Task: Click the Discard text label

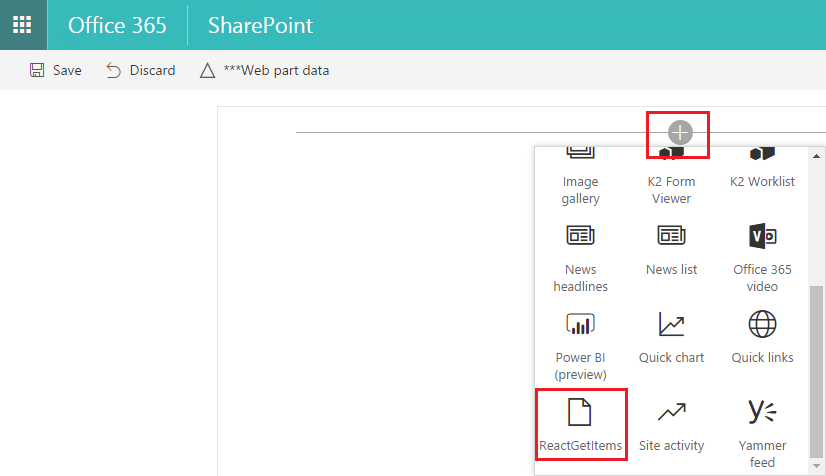Action: pos(152,71)
